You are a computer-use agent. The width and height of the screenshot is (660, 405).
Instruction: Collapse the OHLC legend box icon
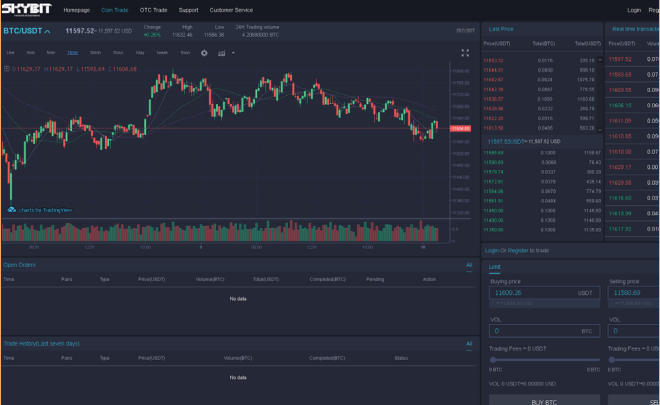(x=7, y=69)
